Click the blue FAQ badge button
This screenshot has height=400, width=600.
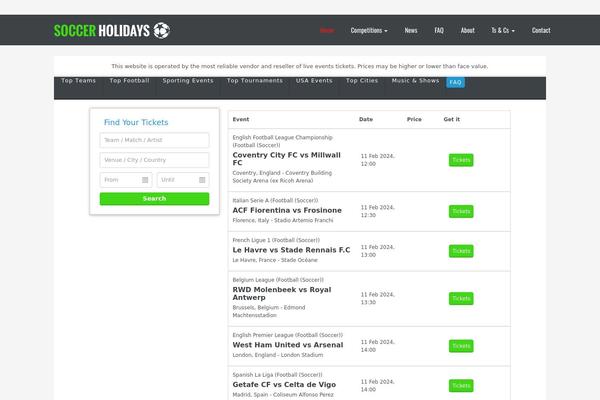(x=455, y=82)
